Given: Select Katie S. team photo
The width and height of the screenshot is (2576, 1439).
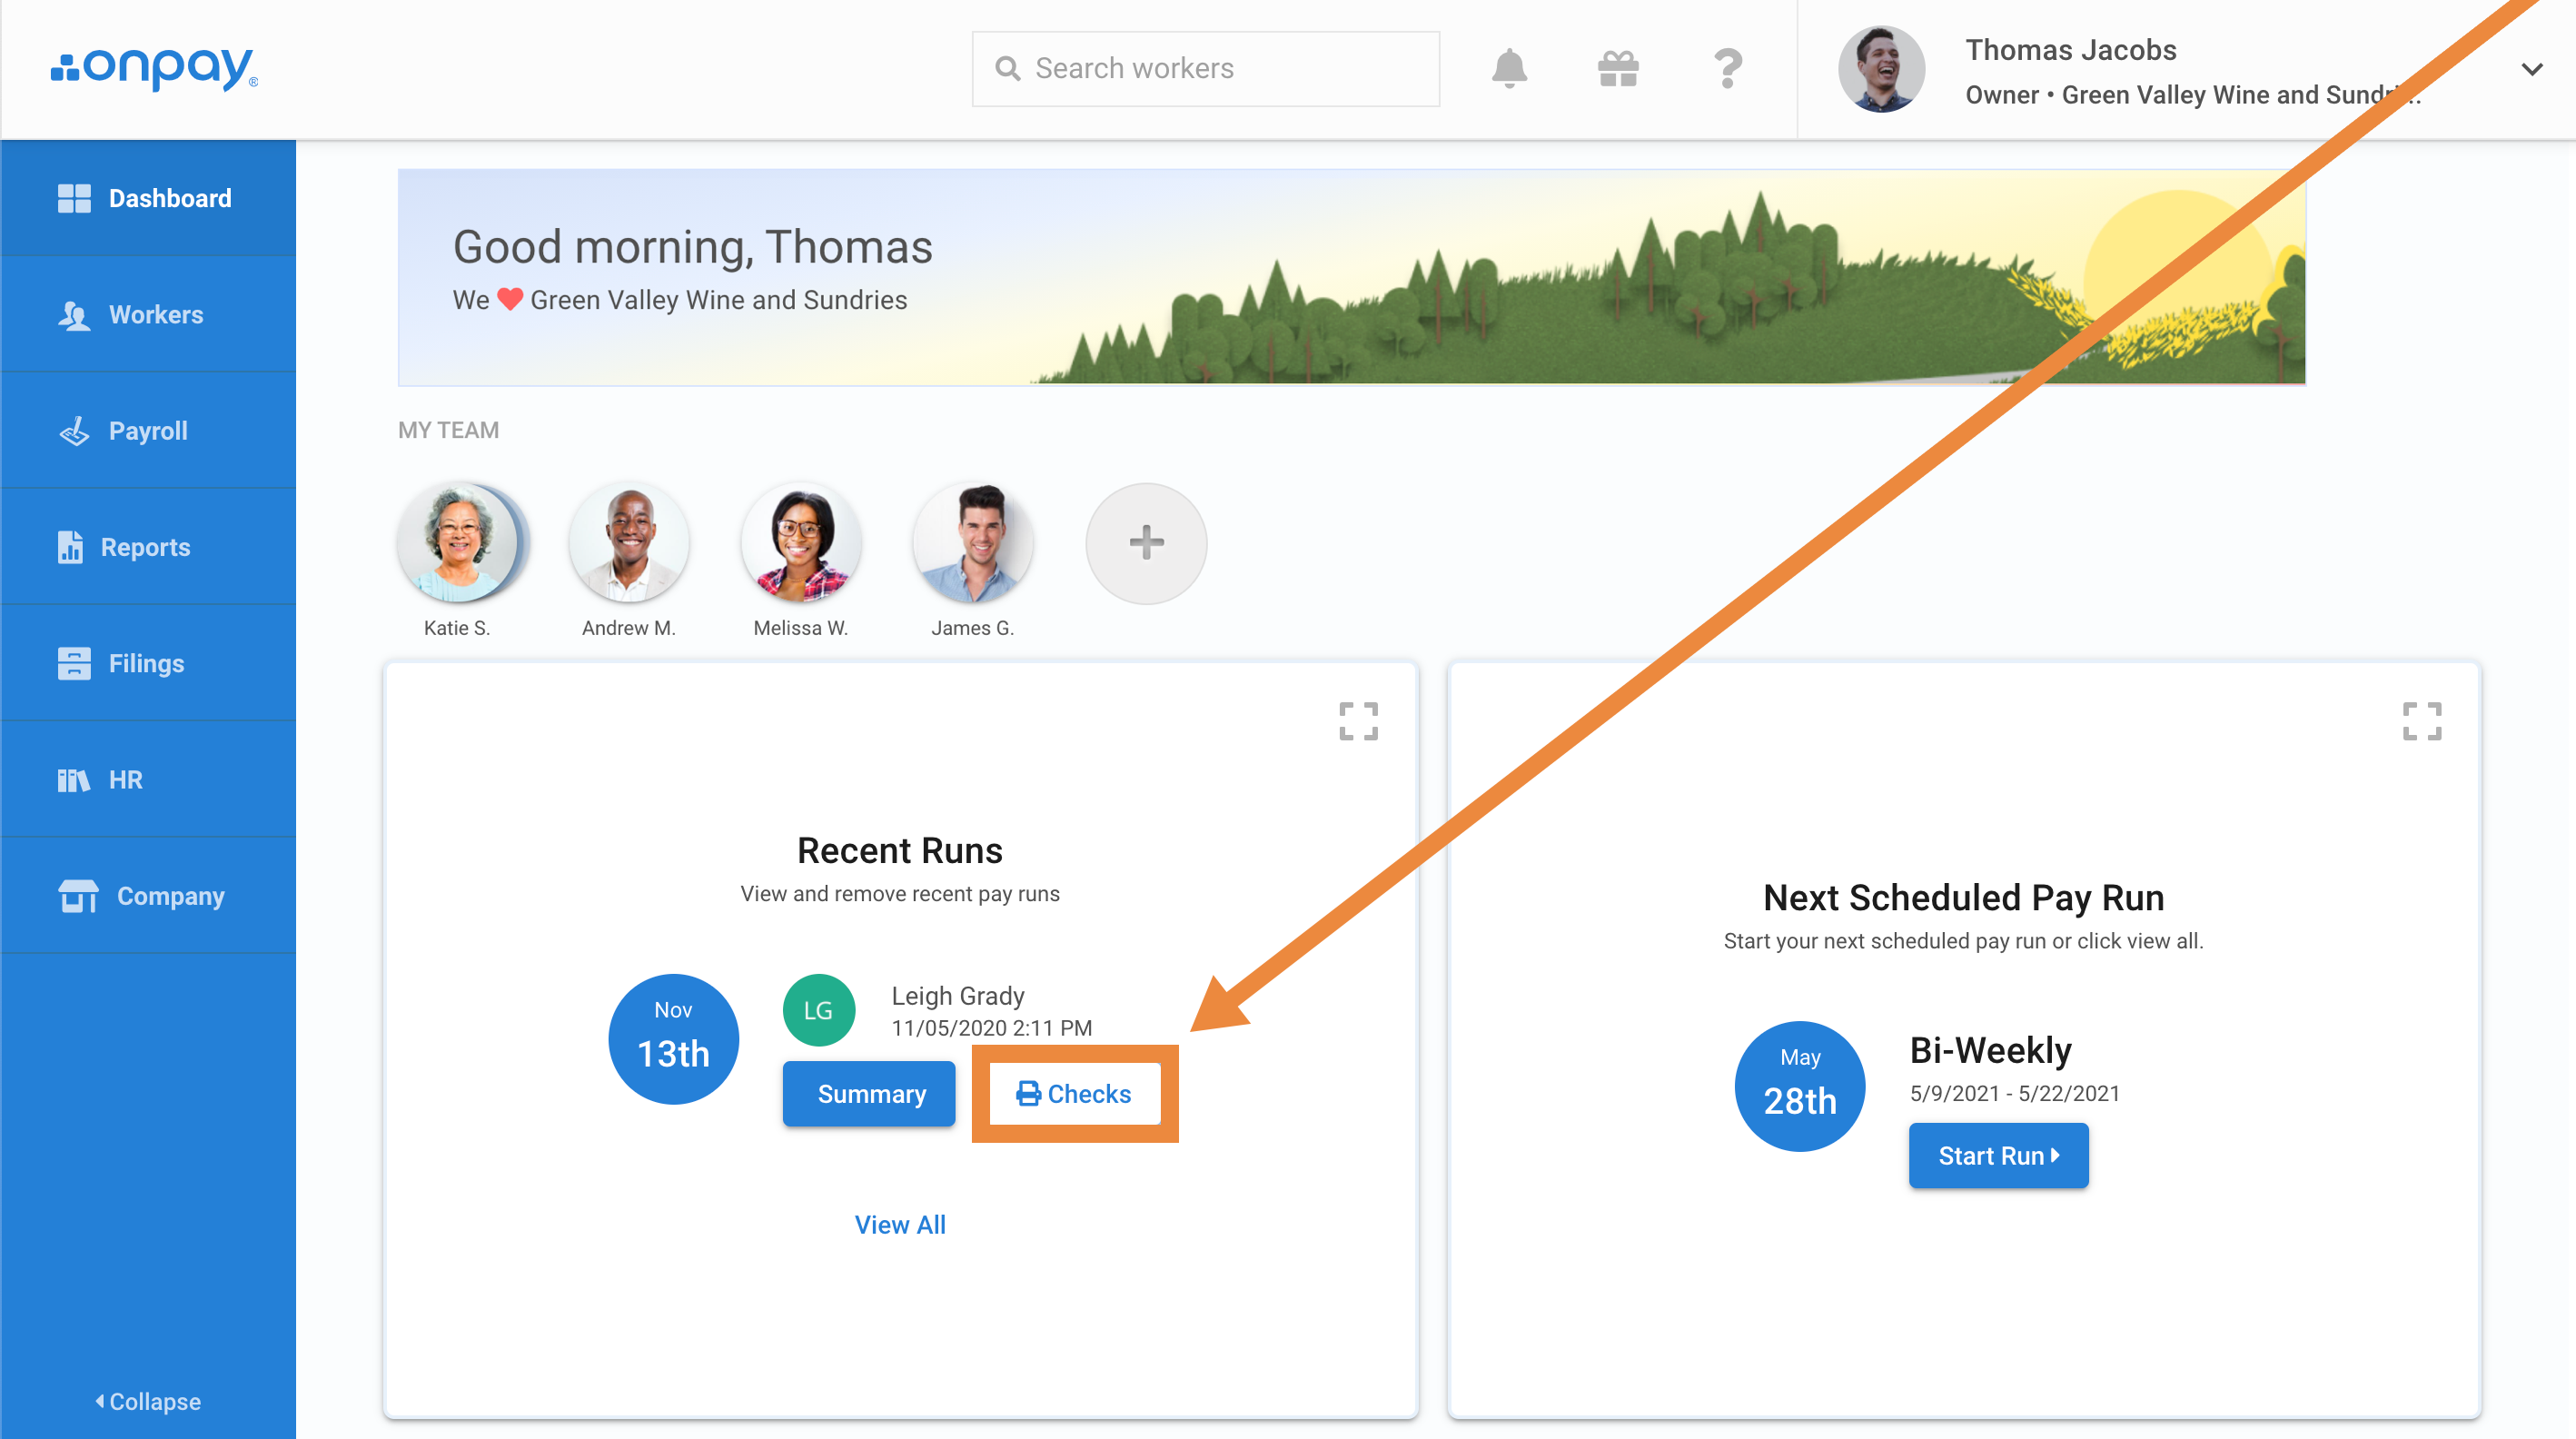Looking at the screenshot, I should [x=457, y=543].
